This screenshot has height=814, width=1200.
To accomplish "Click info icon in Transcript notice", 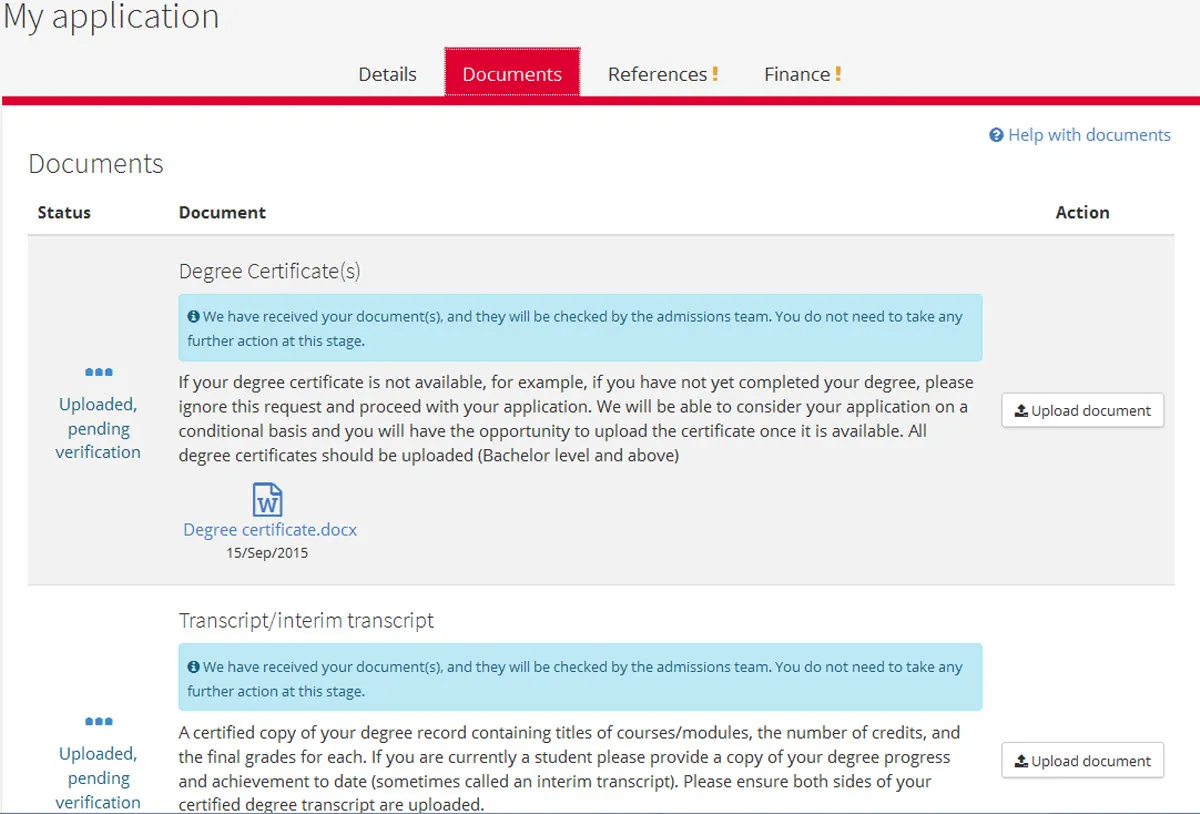I will [x=193, y=667].
